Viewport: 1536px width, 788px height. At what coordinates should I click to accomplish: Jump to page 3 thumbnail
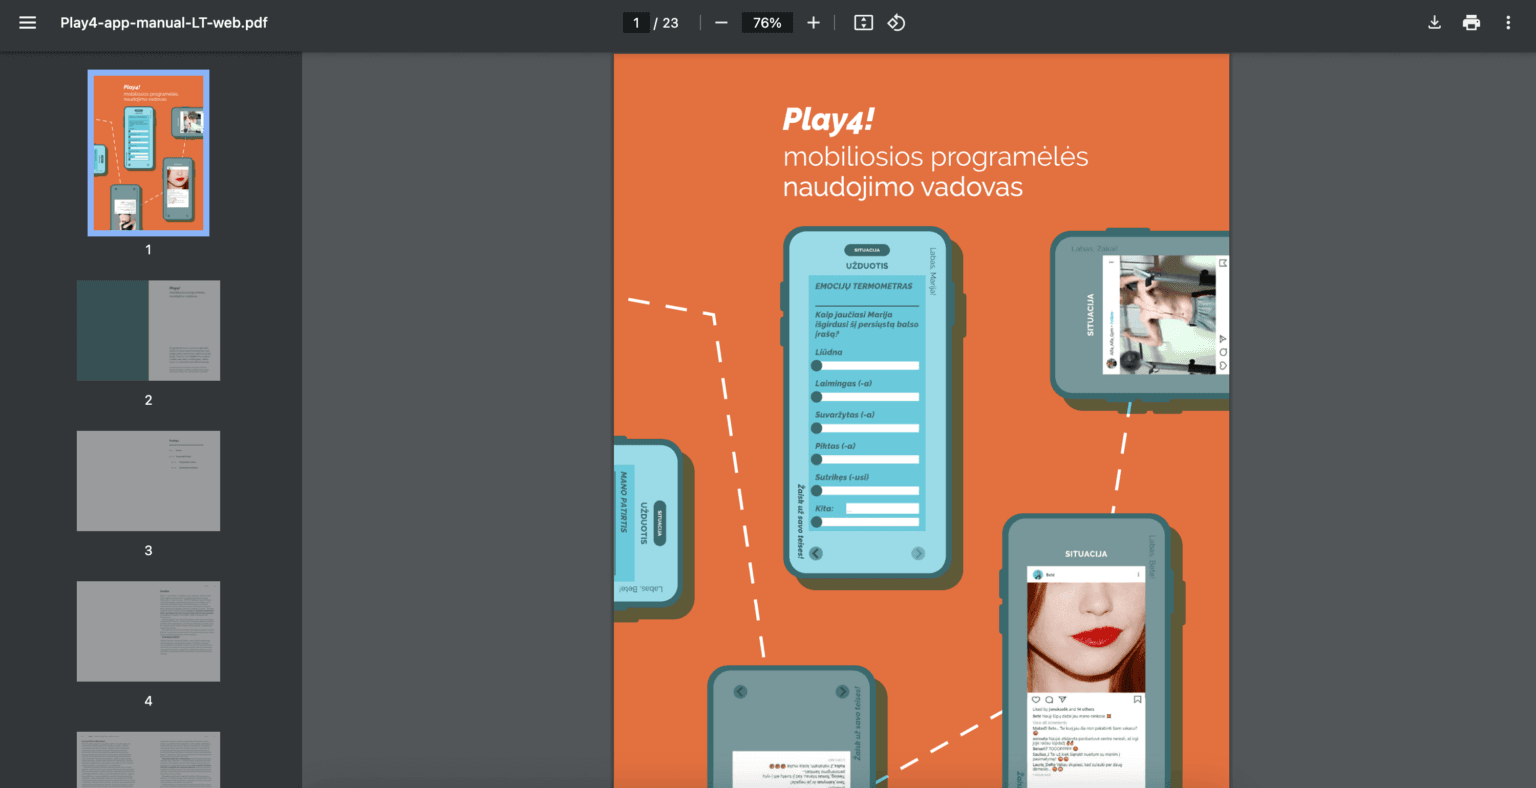148,481
